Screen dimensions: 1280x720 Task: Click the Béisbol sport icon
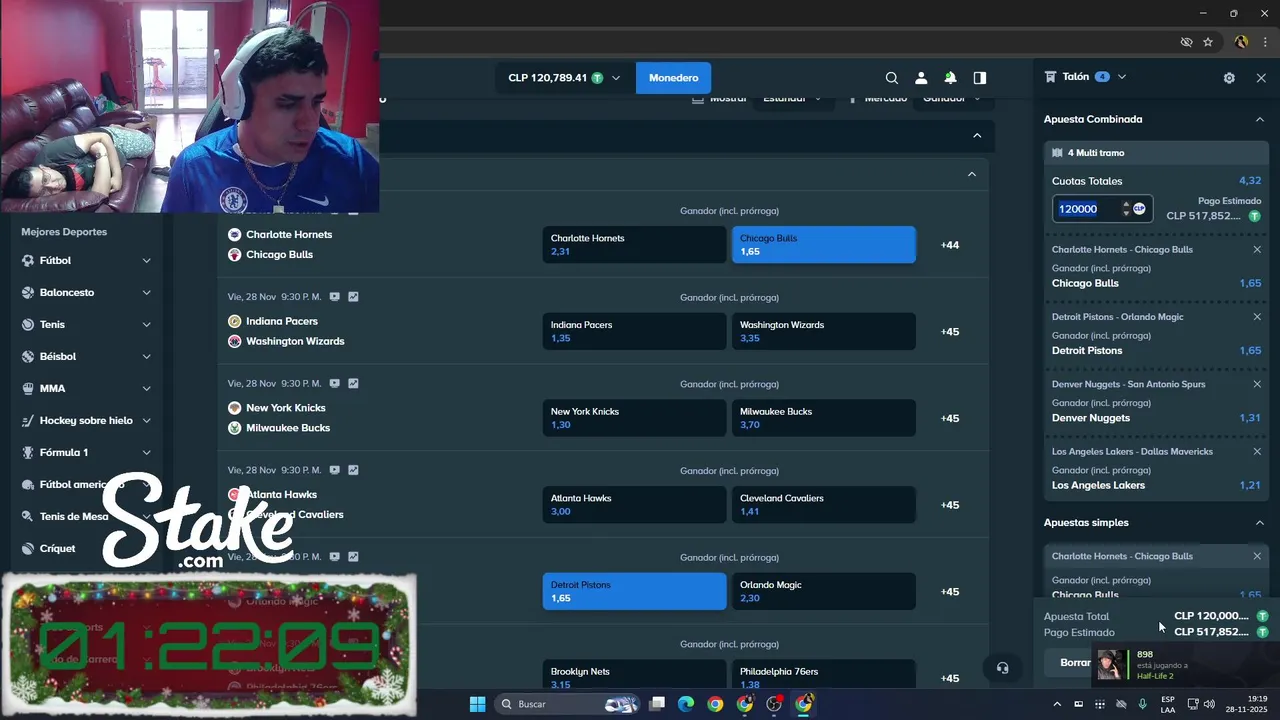pyautogui.click(x=28, y=356)
